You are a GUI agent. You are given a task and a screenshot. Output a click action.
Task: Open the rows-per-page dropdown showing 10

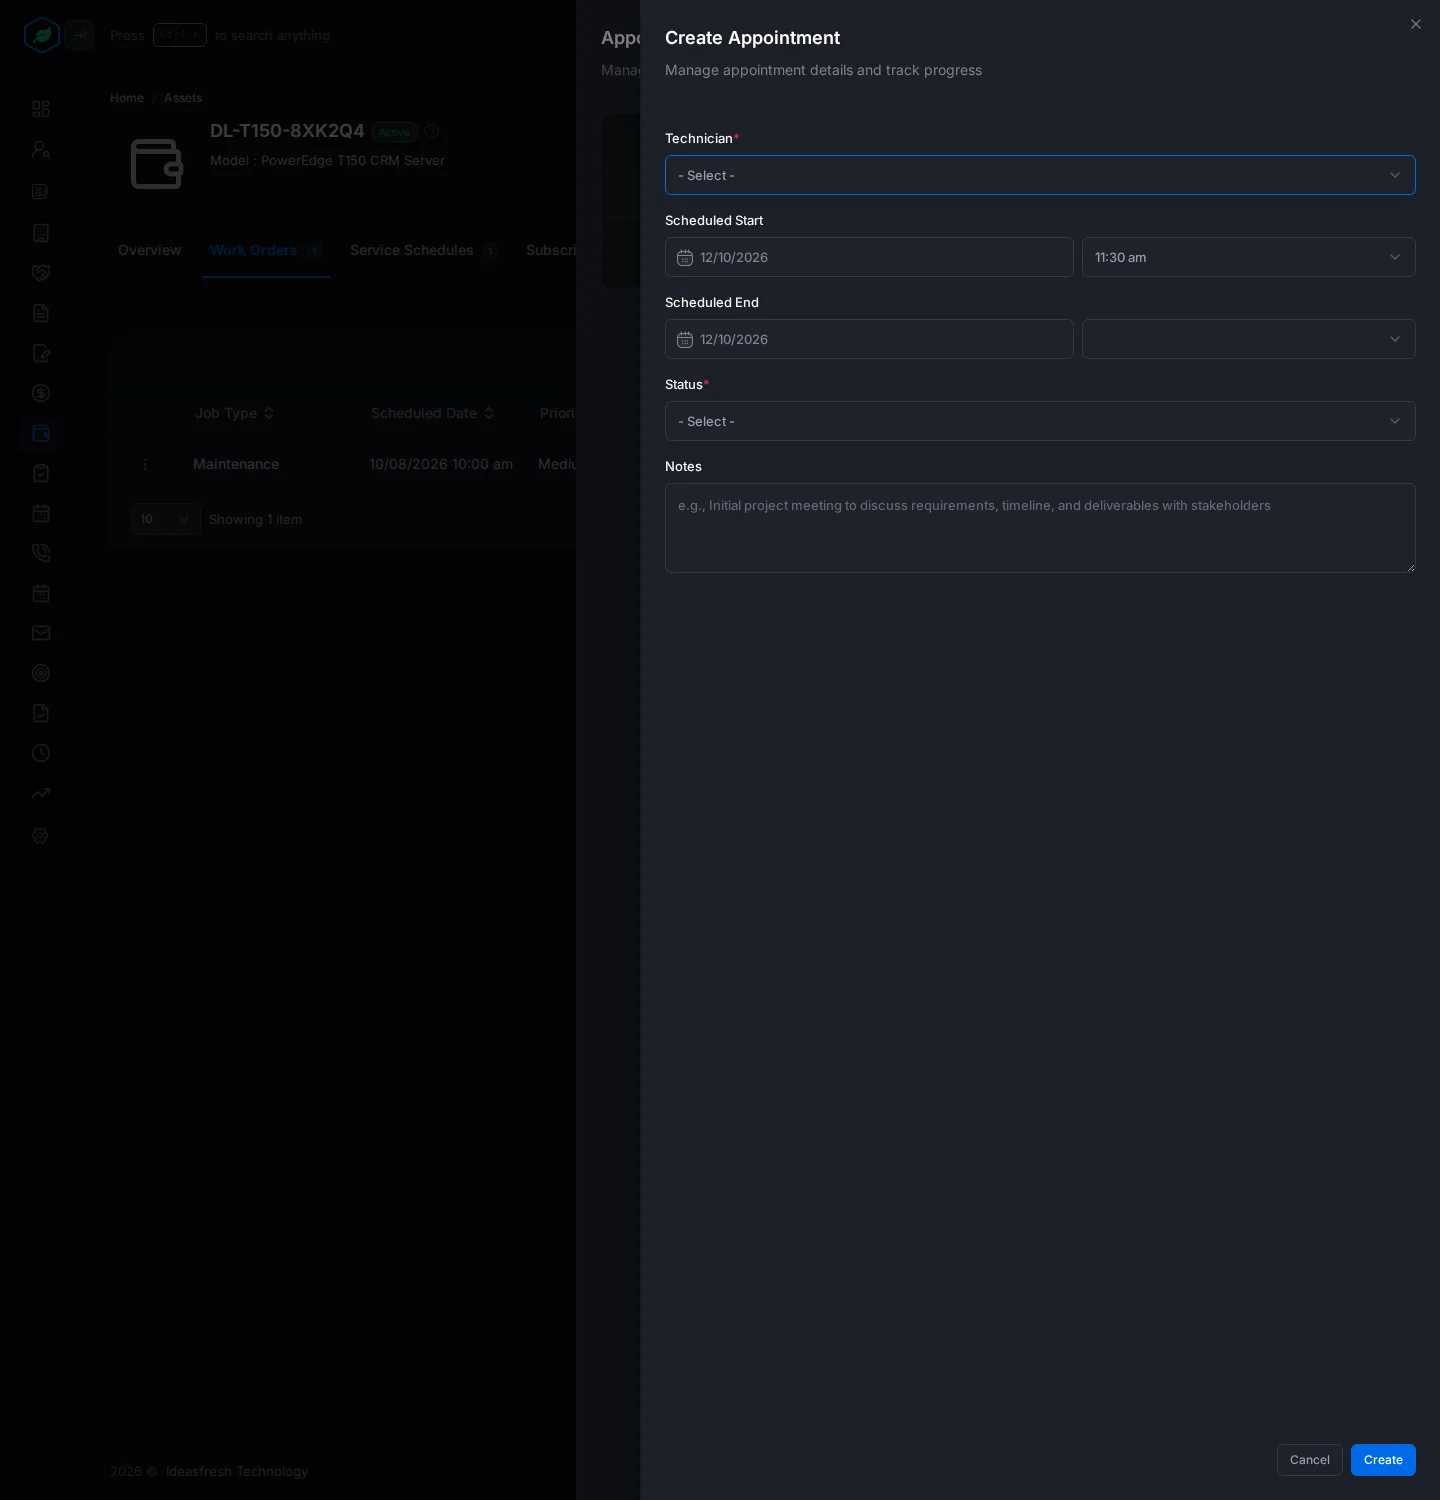tap(166, 519)
